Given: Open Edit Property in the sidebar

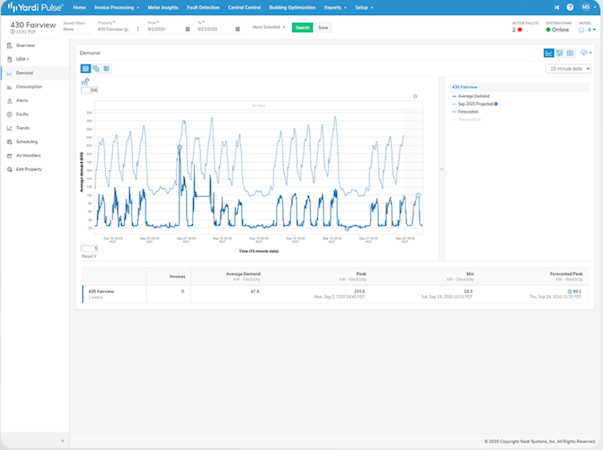Looking at the screenshot, I should 29,169.
